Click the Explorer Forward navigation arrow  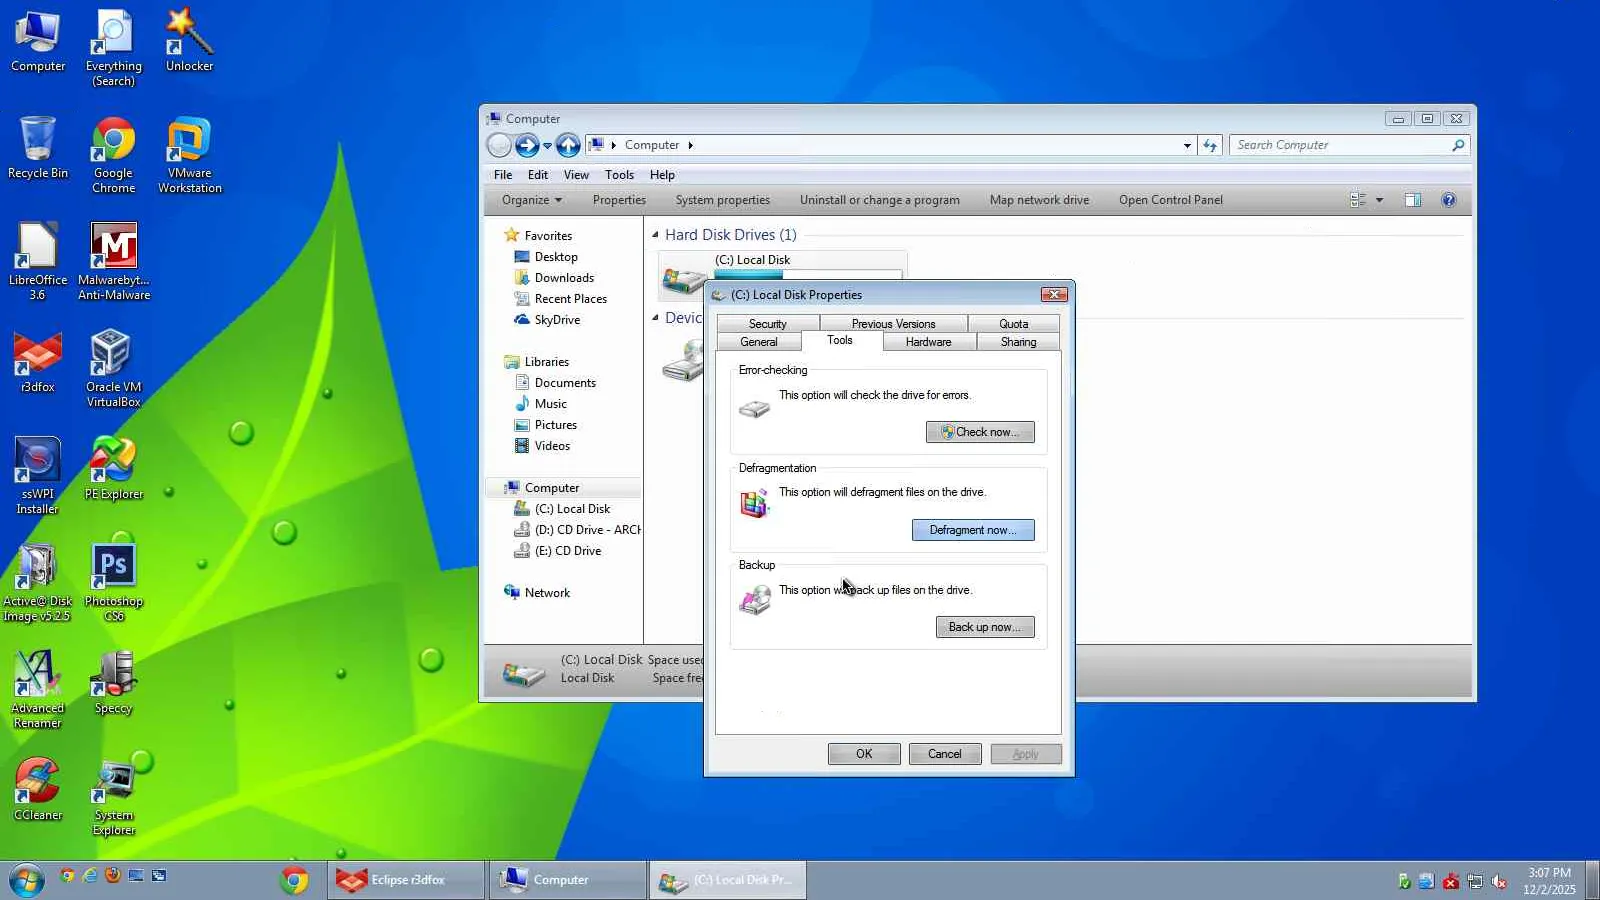tap(527, 145)
